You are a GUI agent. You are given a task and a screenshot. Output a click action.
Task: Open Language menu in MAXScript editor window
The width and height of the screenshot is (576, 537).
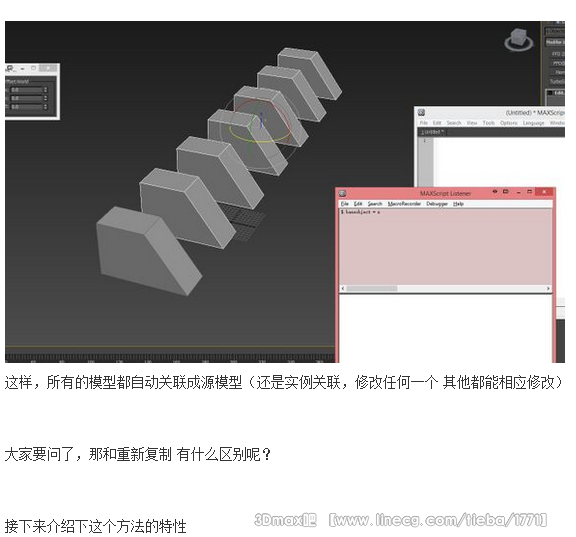point(533,123)
